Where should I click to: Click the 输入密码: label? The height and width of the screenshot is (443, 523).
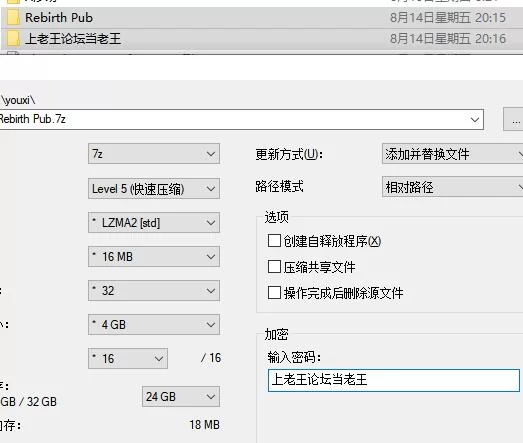[294, 357]
